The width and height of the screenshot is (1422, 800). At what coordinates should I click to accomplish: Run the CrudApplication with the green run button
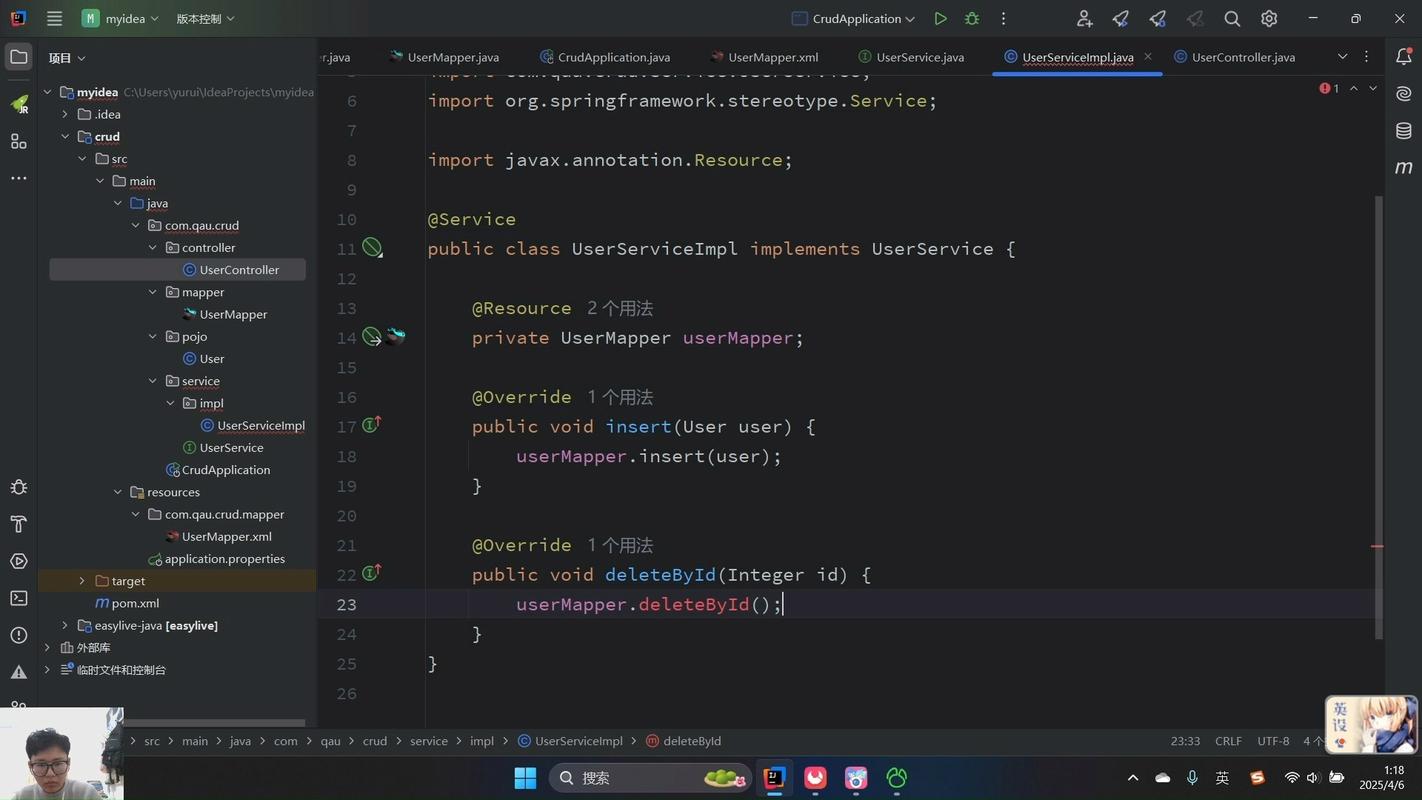pos(940,18)
